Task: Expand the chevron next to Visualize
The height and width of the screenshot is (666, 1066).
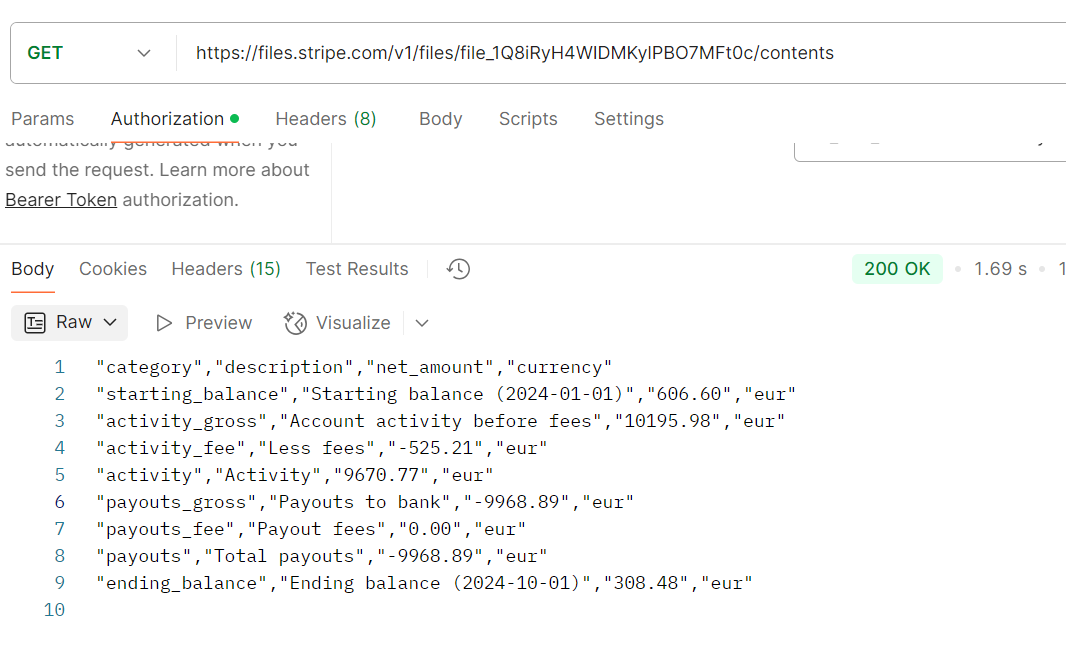Action: click(x=422, y=323)
